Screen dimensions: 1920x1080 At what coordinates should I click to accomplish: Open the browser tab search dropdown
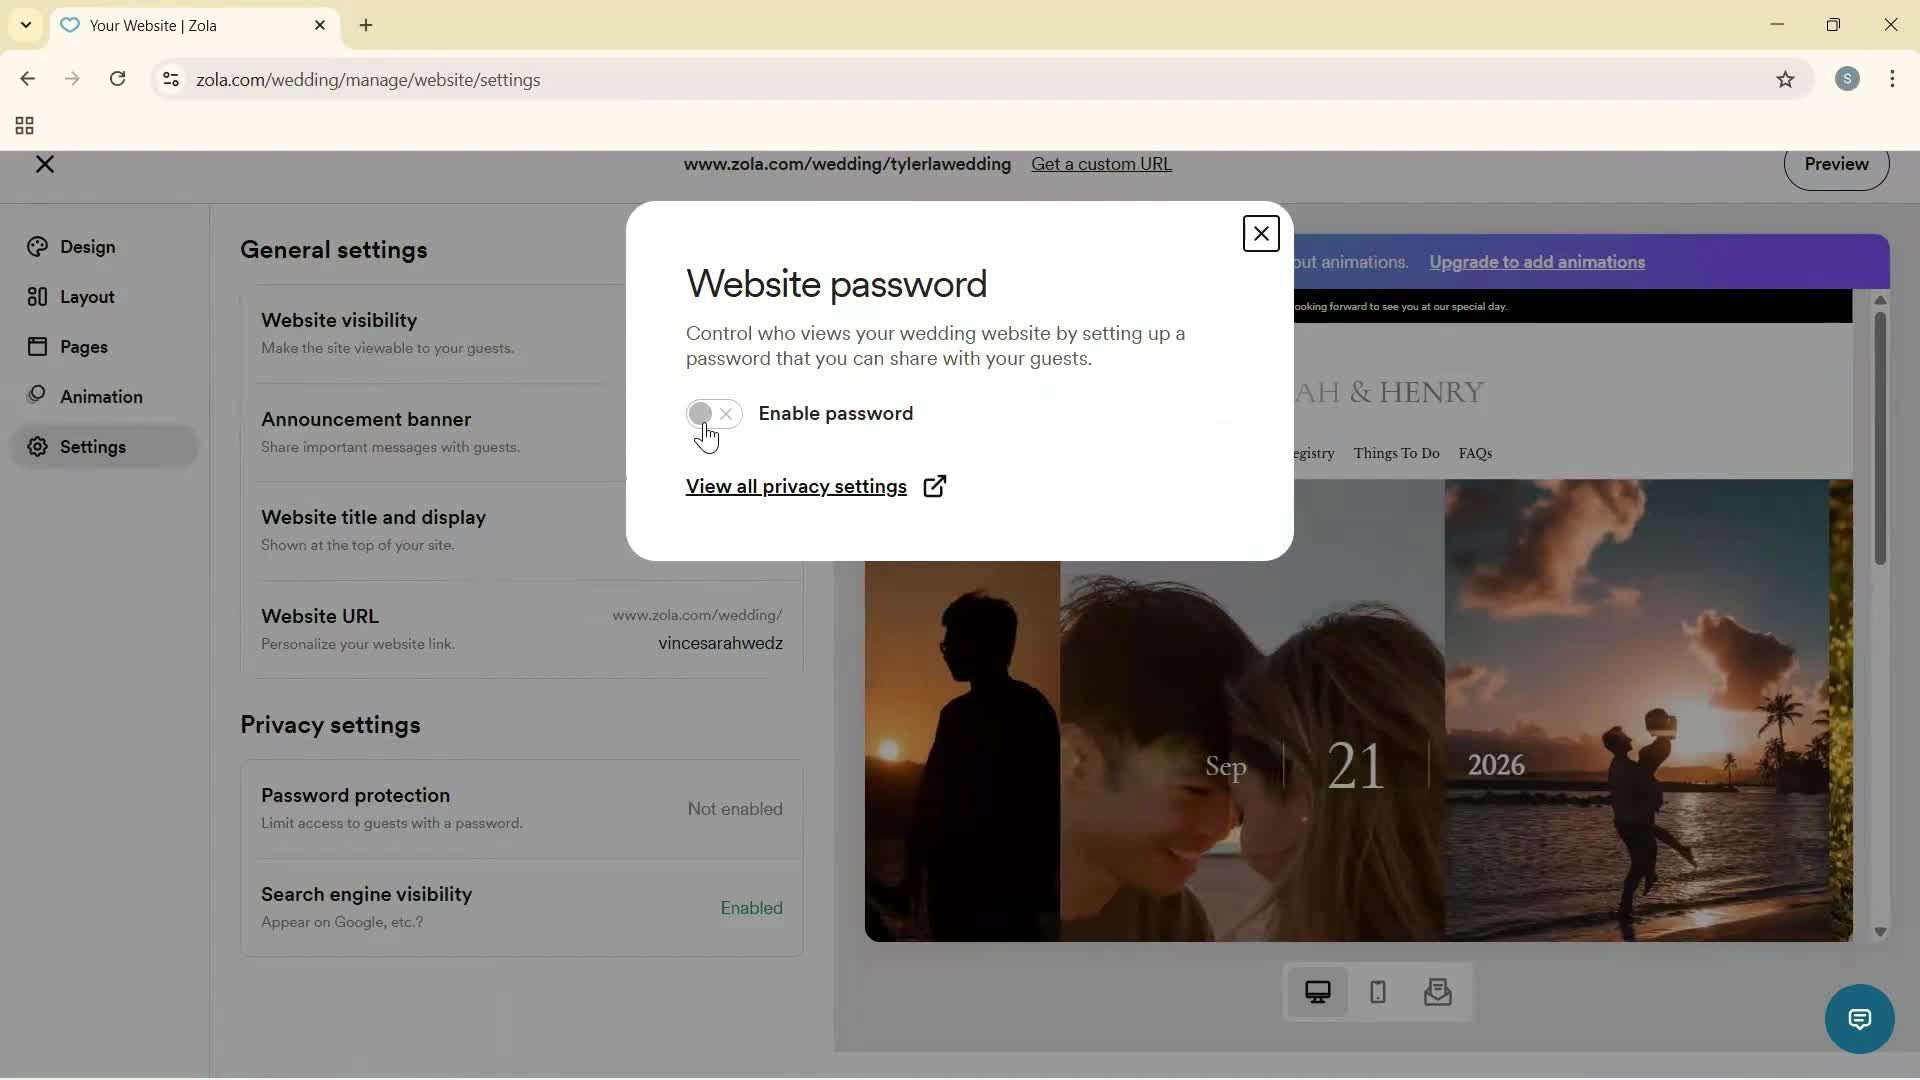coord(25,25)
